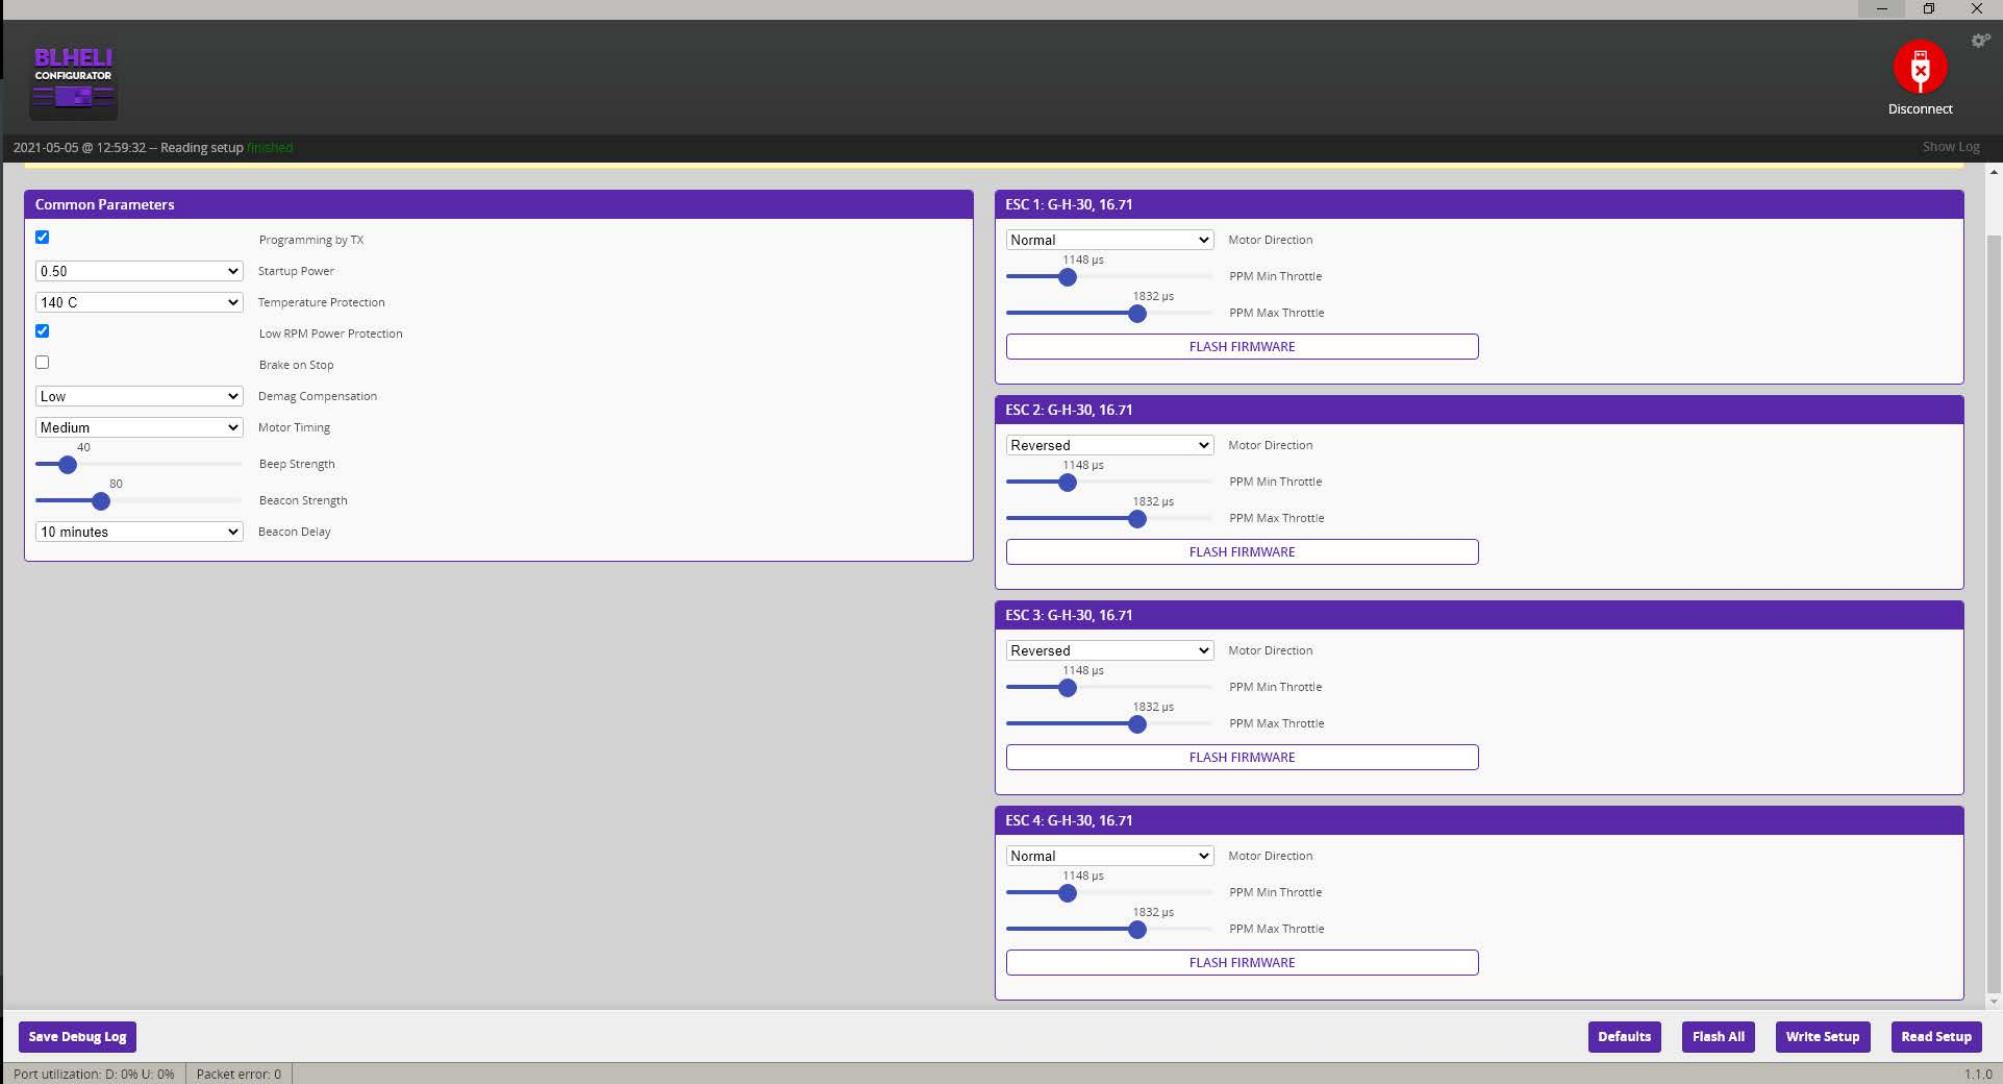2003x1084 pixels.
Task: Open ESC 1 Motor Direction dropdown
Action: (1109, 240)
